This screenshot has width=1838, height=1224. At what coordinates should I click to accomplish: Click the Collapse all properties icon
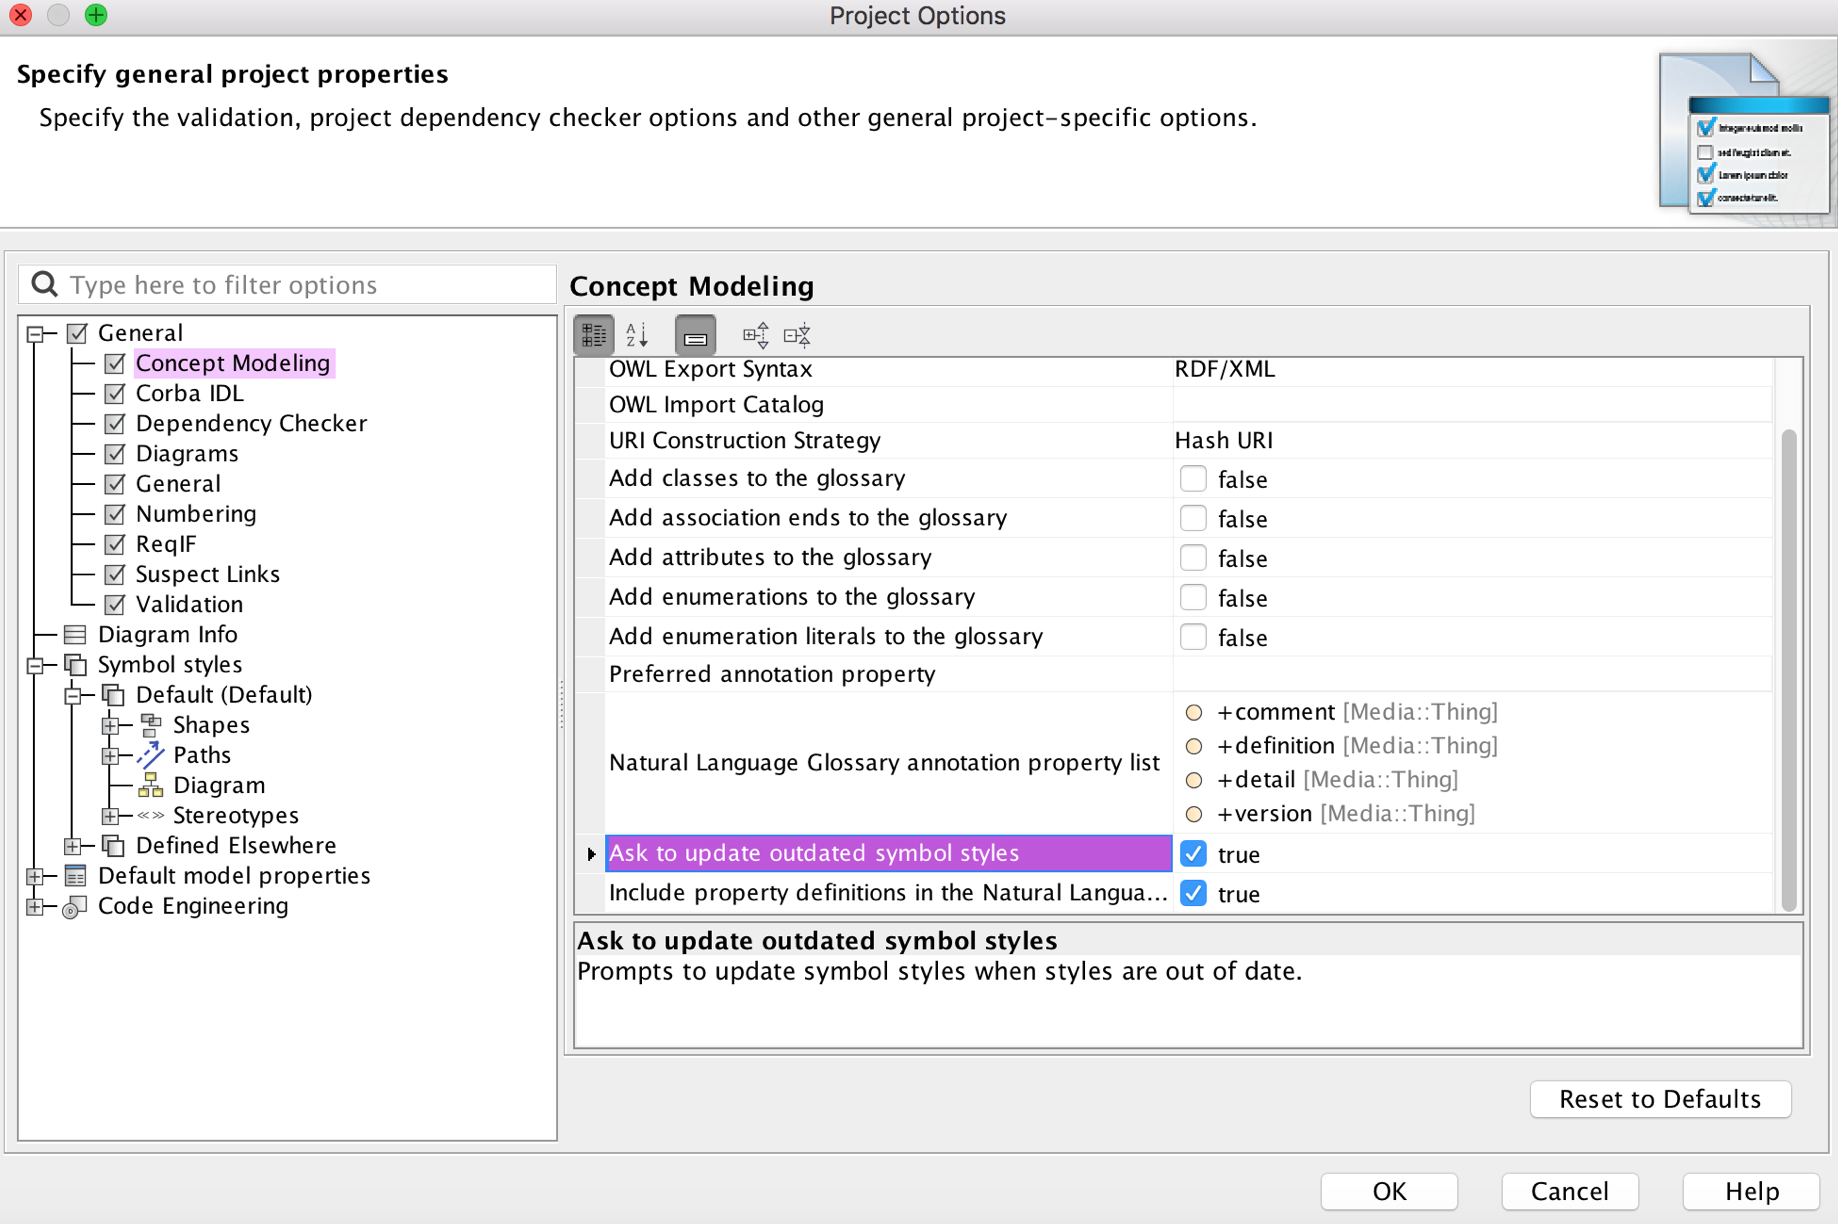(797, 335)
